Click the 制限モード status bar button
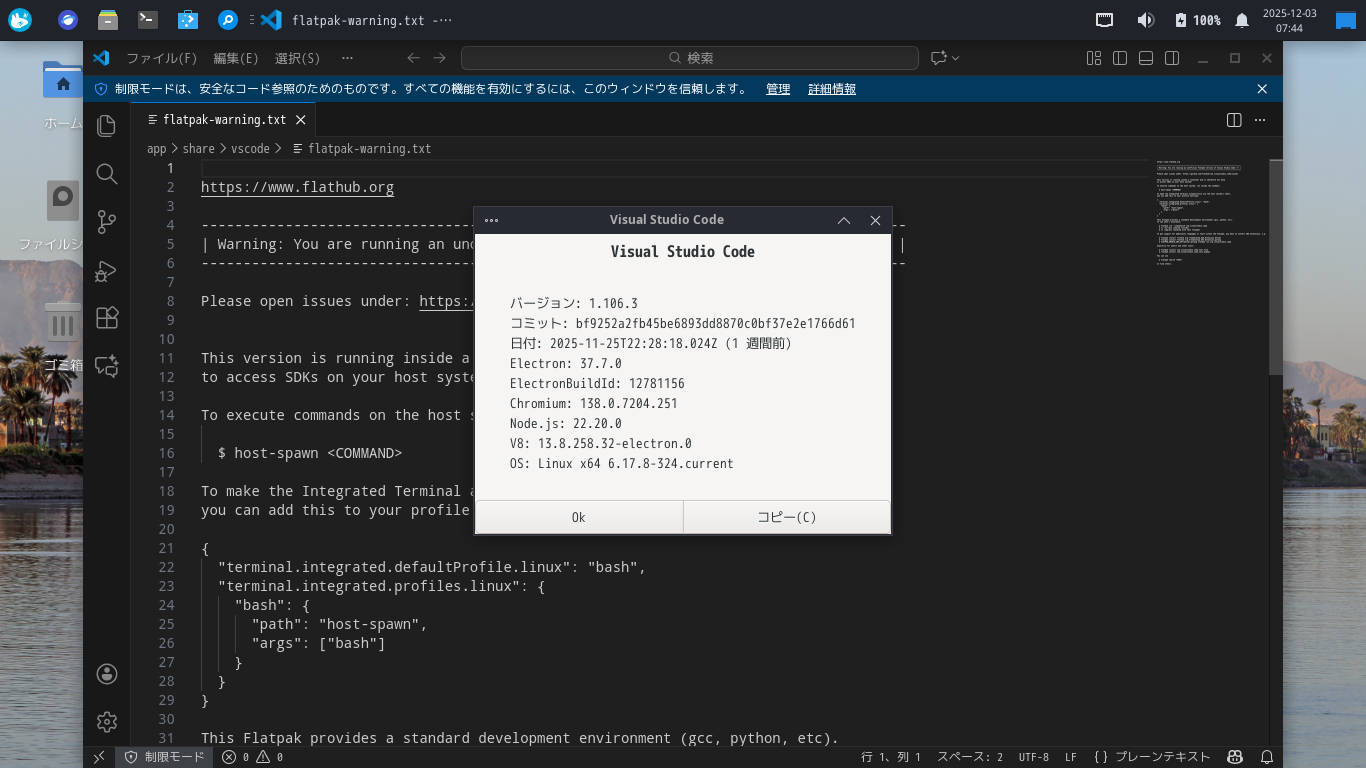 [x=165, y=757]
